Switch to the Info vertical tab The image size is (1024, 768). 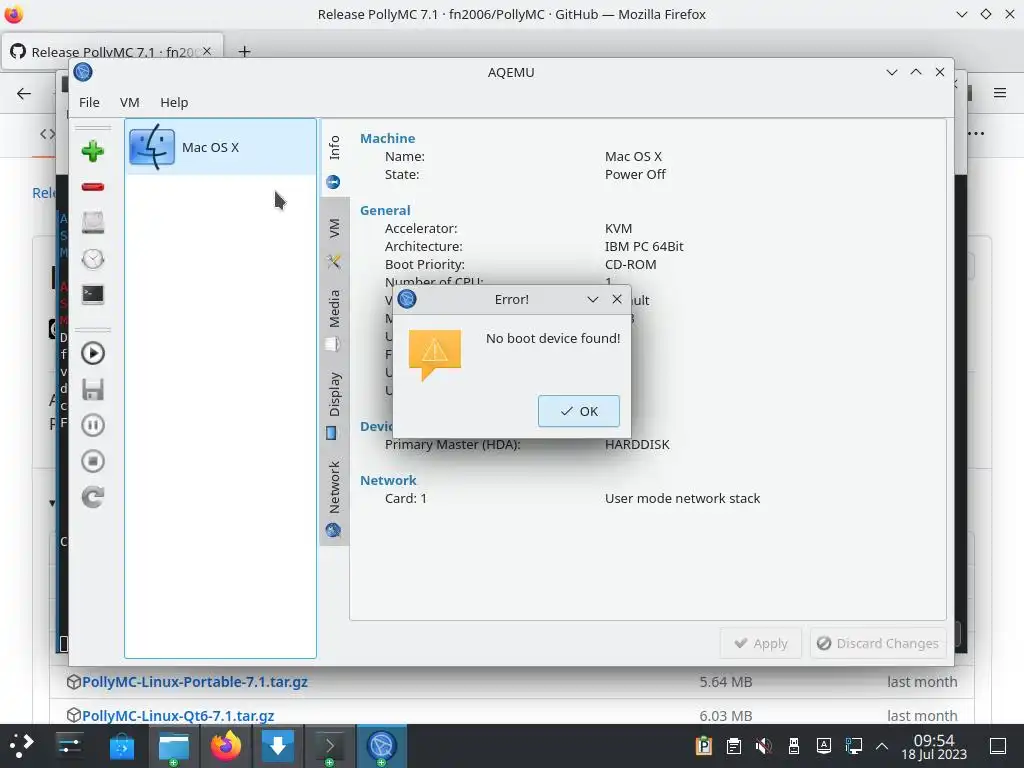[x=334, y=159]
